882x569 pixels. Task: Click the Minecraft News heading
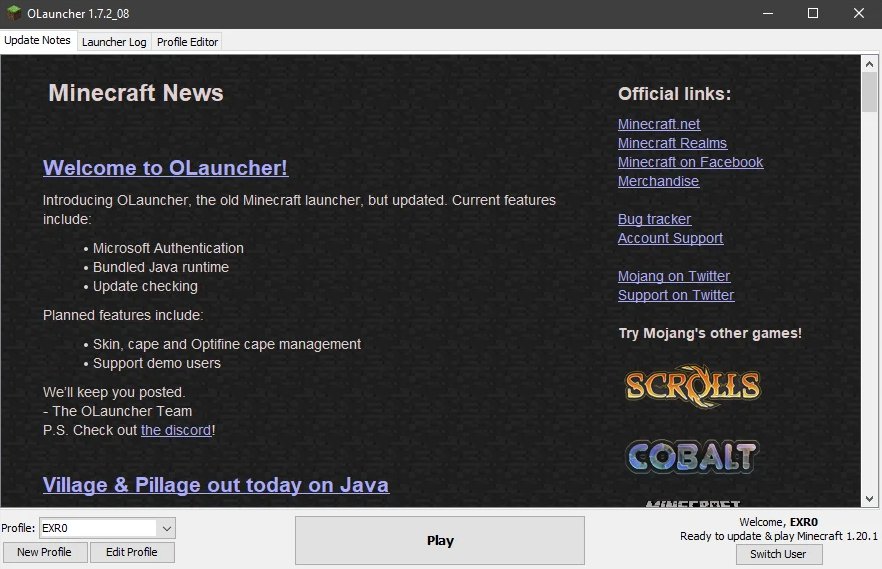136,93
